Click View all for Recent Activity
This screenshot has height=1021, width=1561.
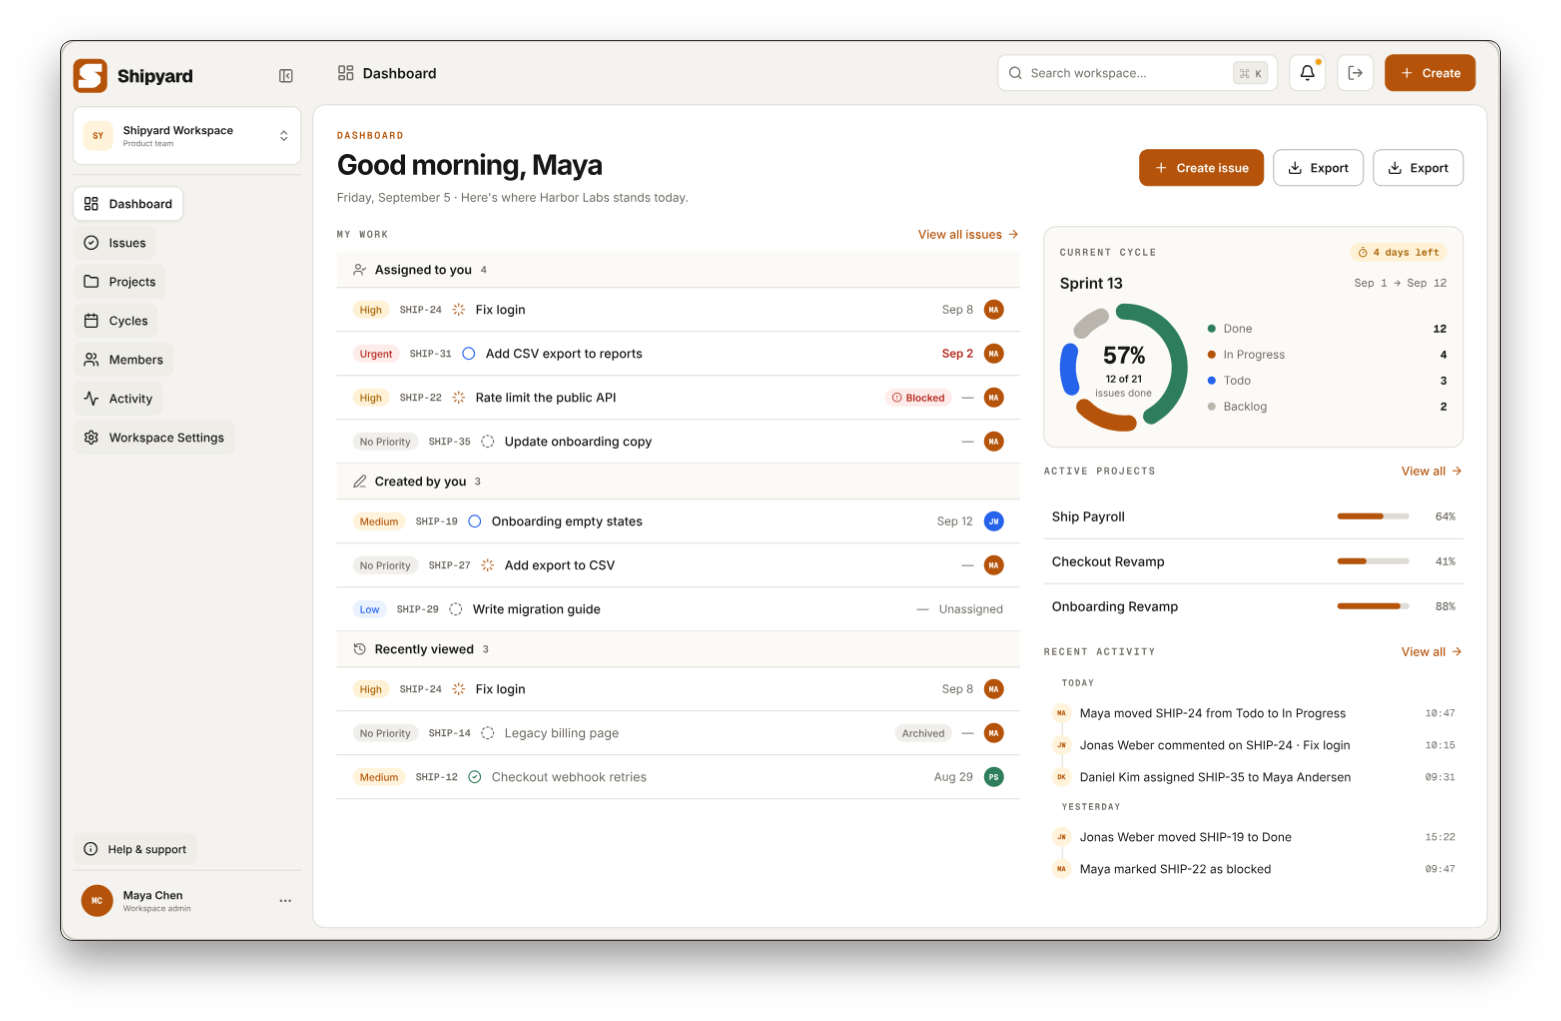pyautogui.click(x=1431, y=652)
